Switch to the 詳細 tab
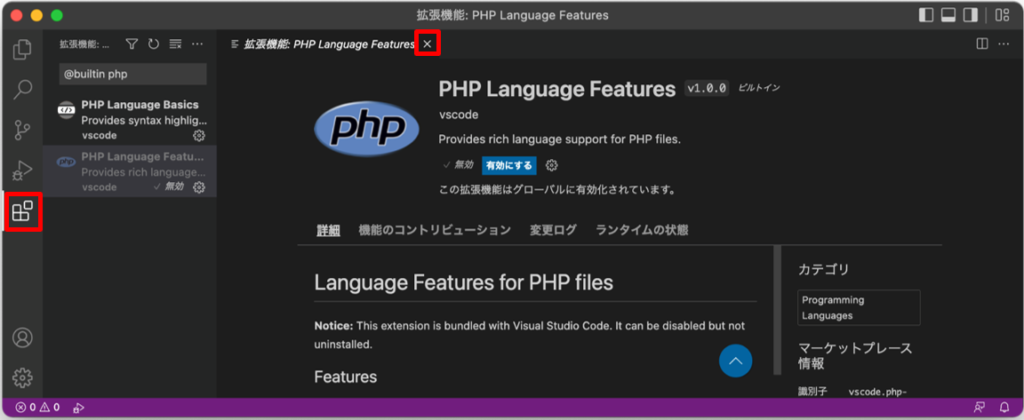Screen dimensions: 1024x420 [328, 230]
